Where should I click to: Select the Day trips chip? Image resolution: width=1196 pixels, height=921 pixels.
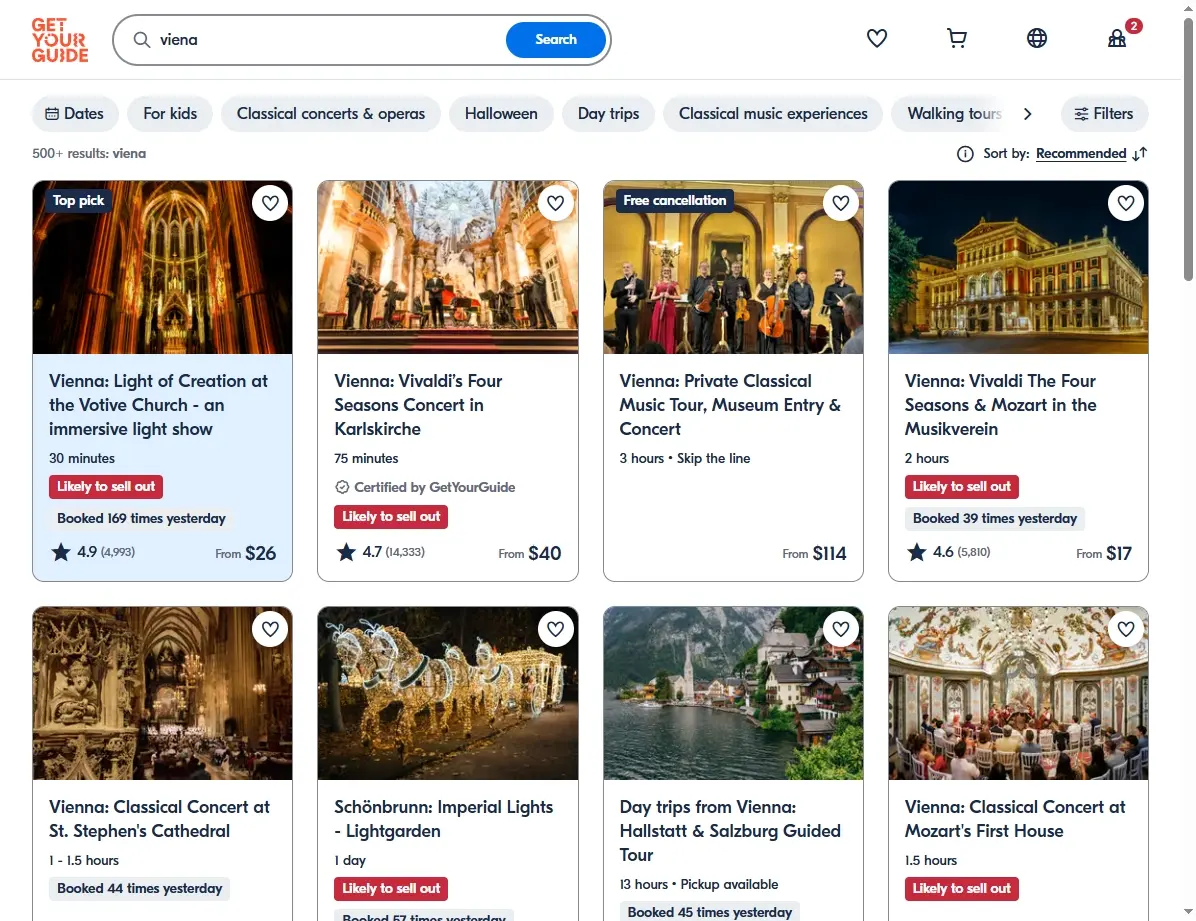coord(609,114)
